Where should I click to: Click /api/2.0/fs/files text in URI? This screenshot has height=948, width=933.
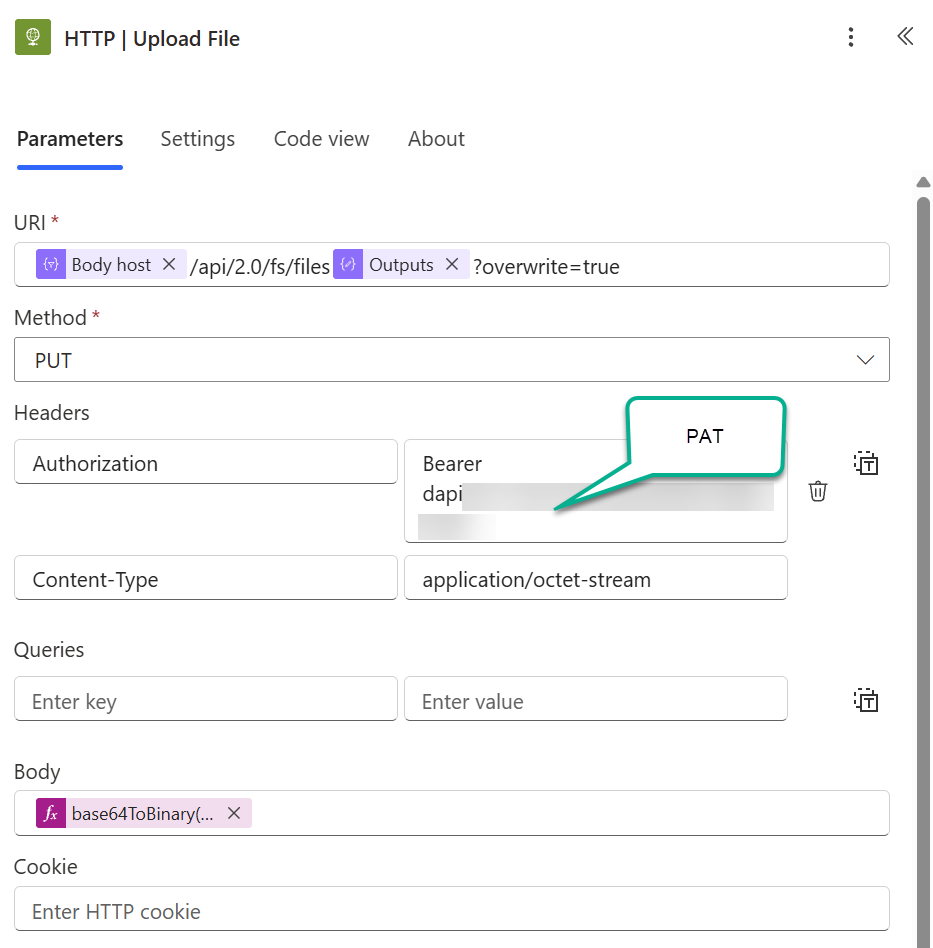260,267
